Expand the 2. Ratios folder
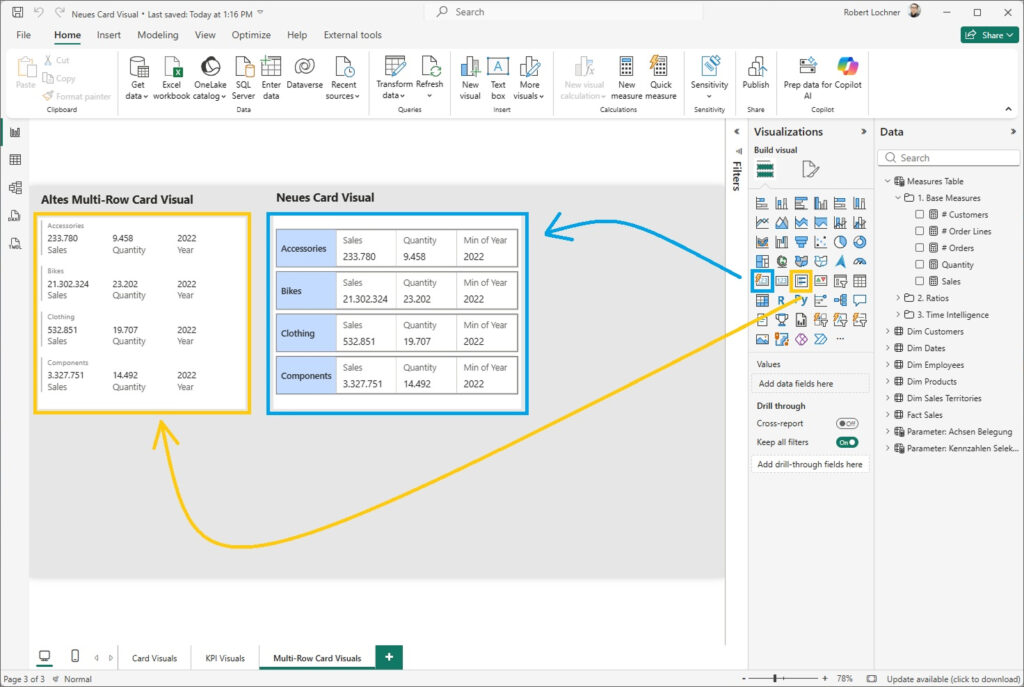The height and width of the screenshot is (687, 1024). pyautogui.click(x=896, y=298)
